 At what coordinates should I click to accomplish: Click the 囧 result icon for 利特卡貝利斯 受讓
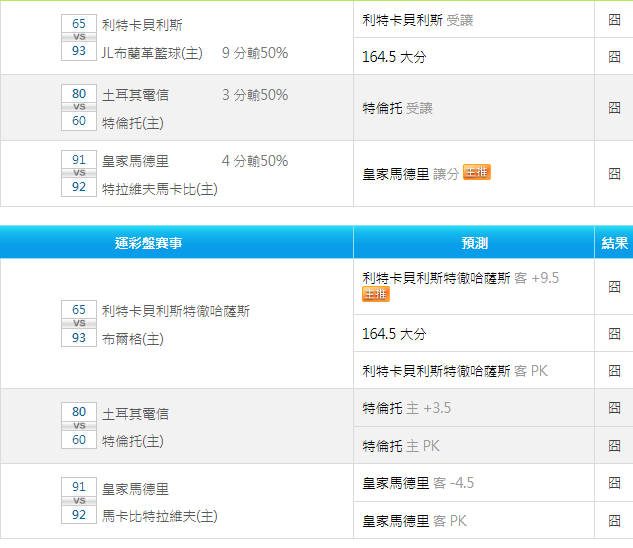pyautogui.click(x=614, y=19)
